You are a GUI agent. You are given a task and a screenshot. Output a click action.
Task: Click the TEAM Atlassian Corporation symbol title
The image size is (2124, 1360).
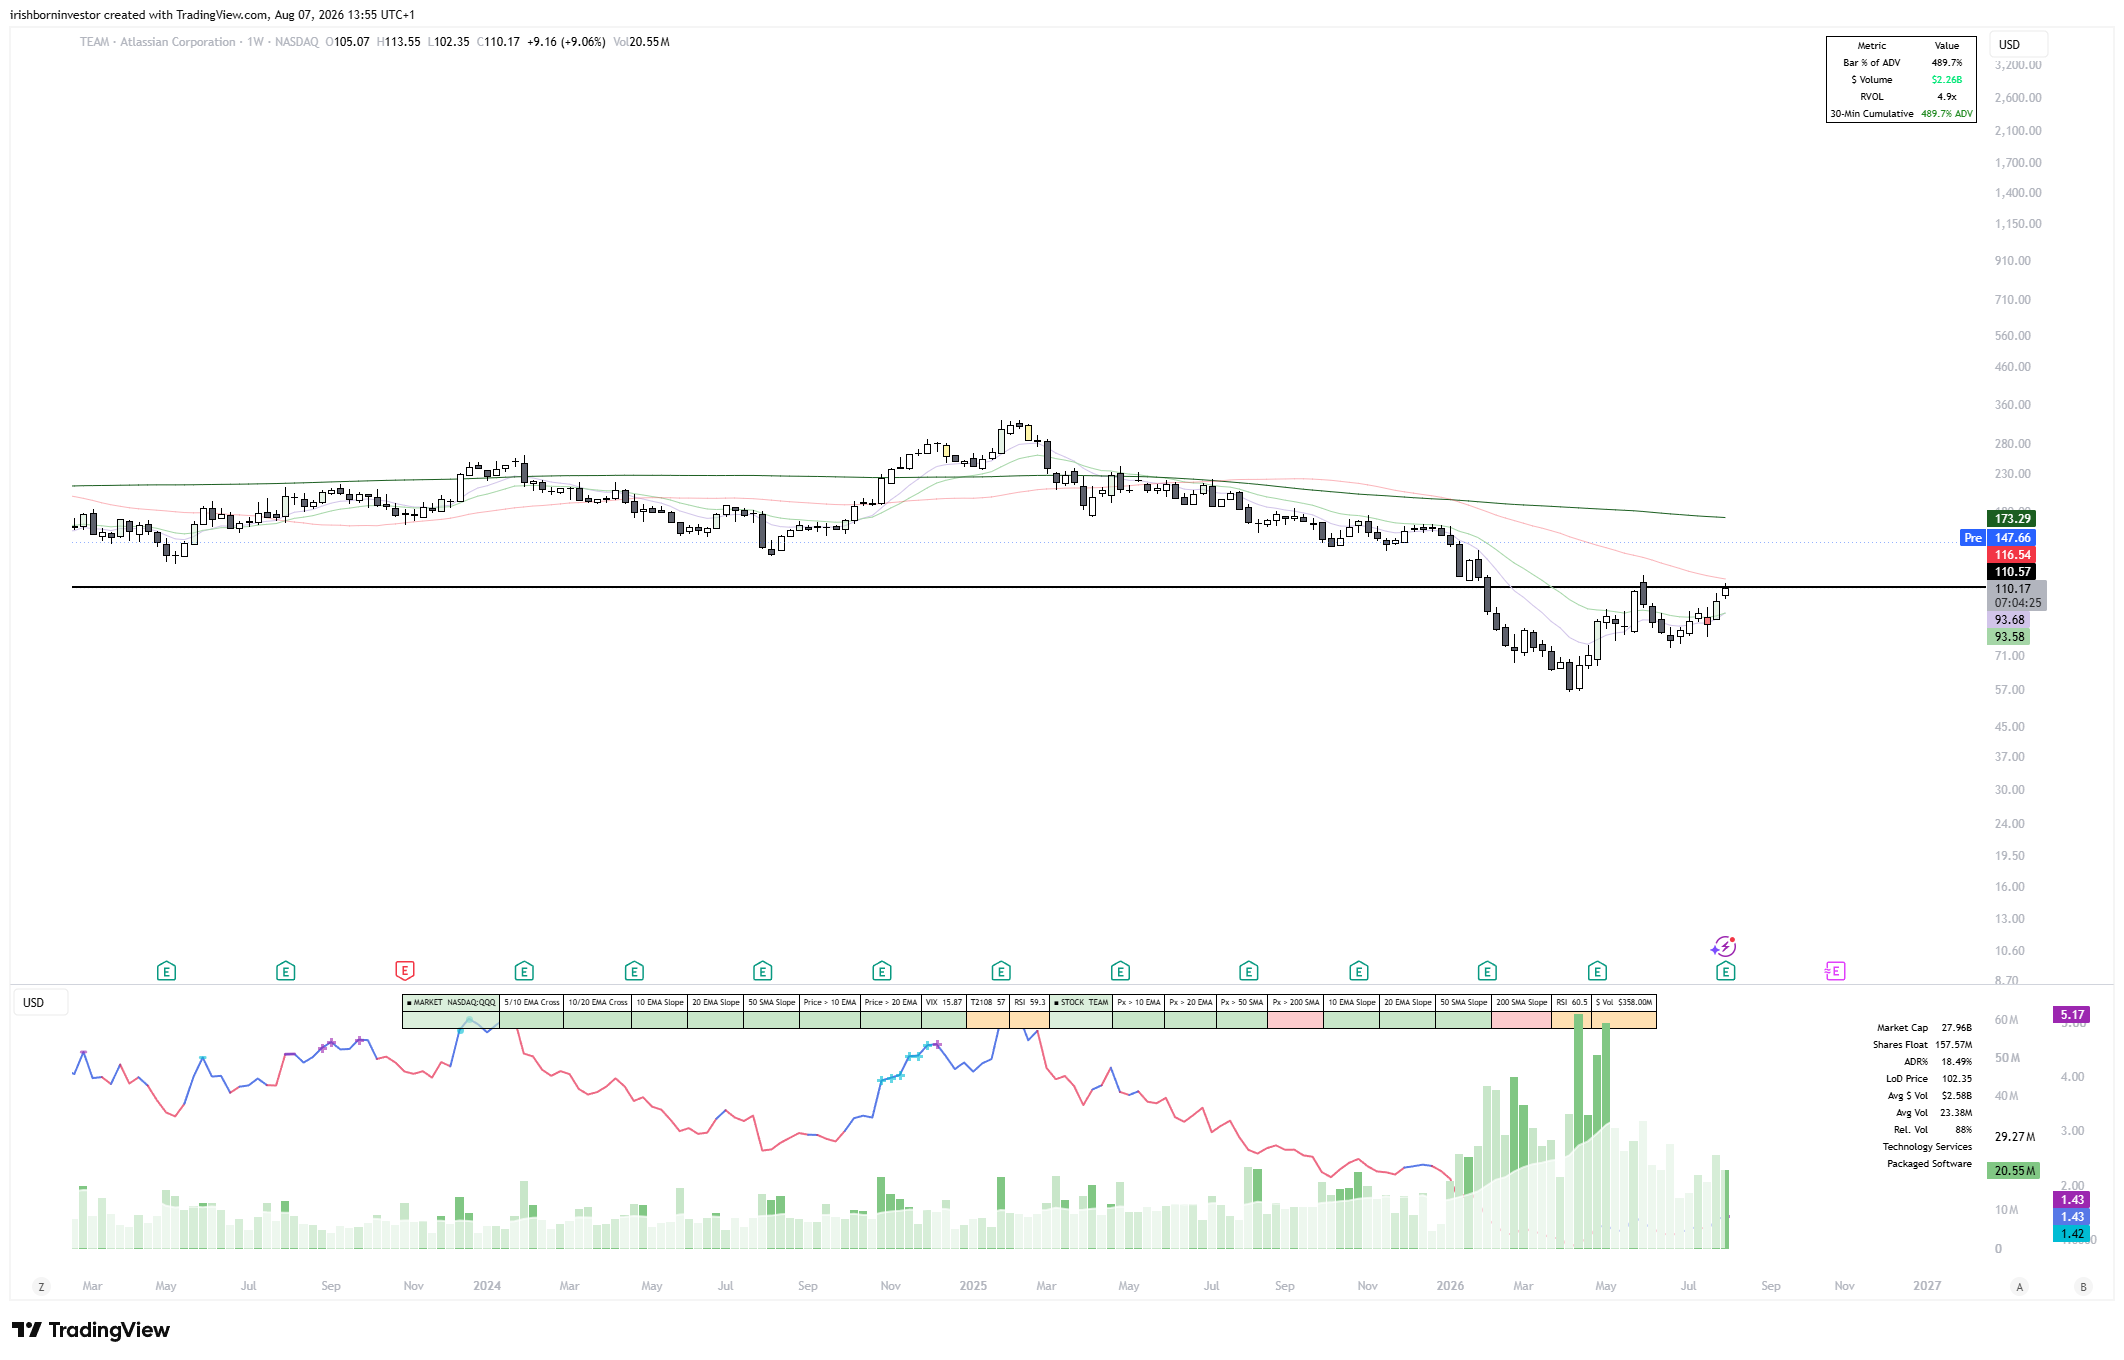(x=158, y=42)
